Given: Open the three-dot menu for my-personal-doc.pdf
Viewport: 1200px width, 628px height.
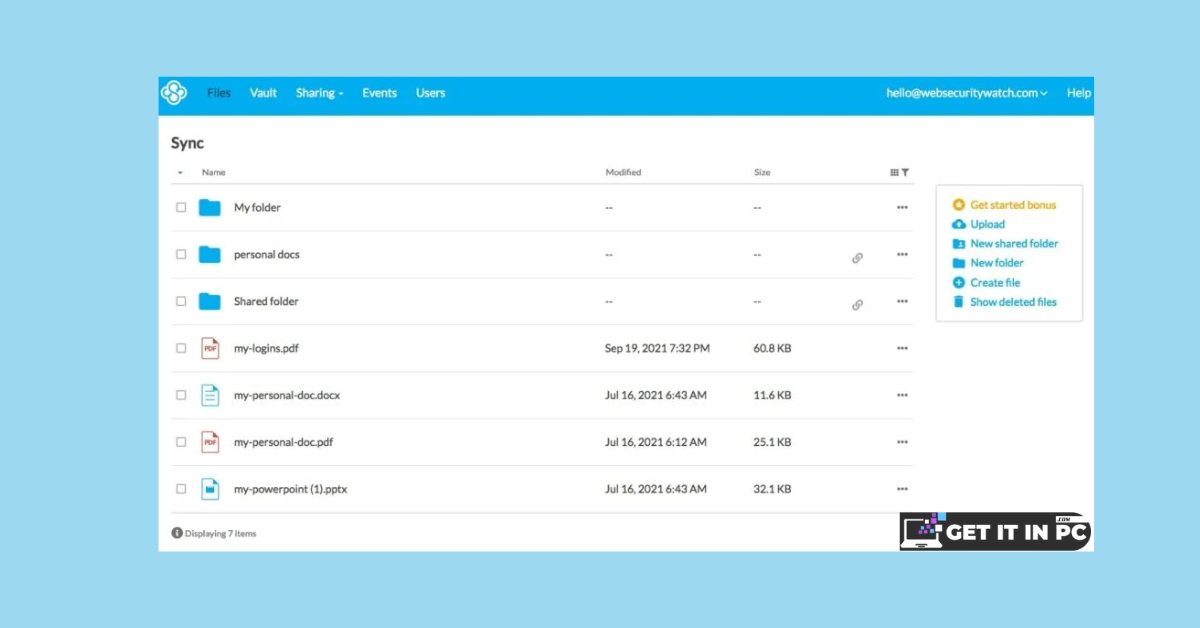Looking at the screenshot, I should 902,442.
